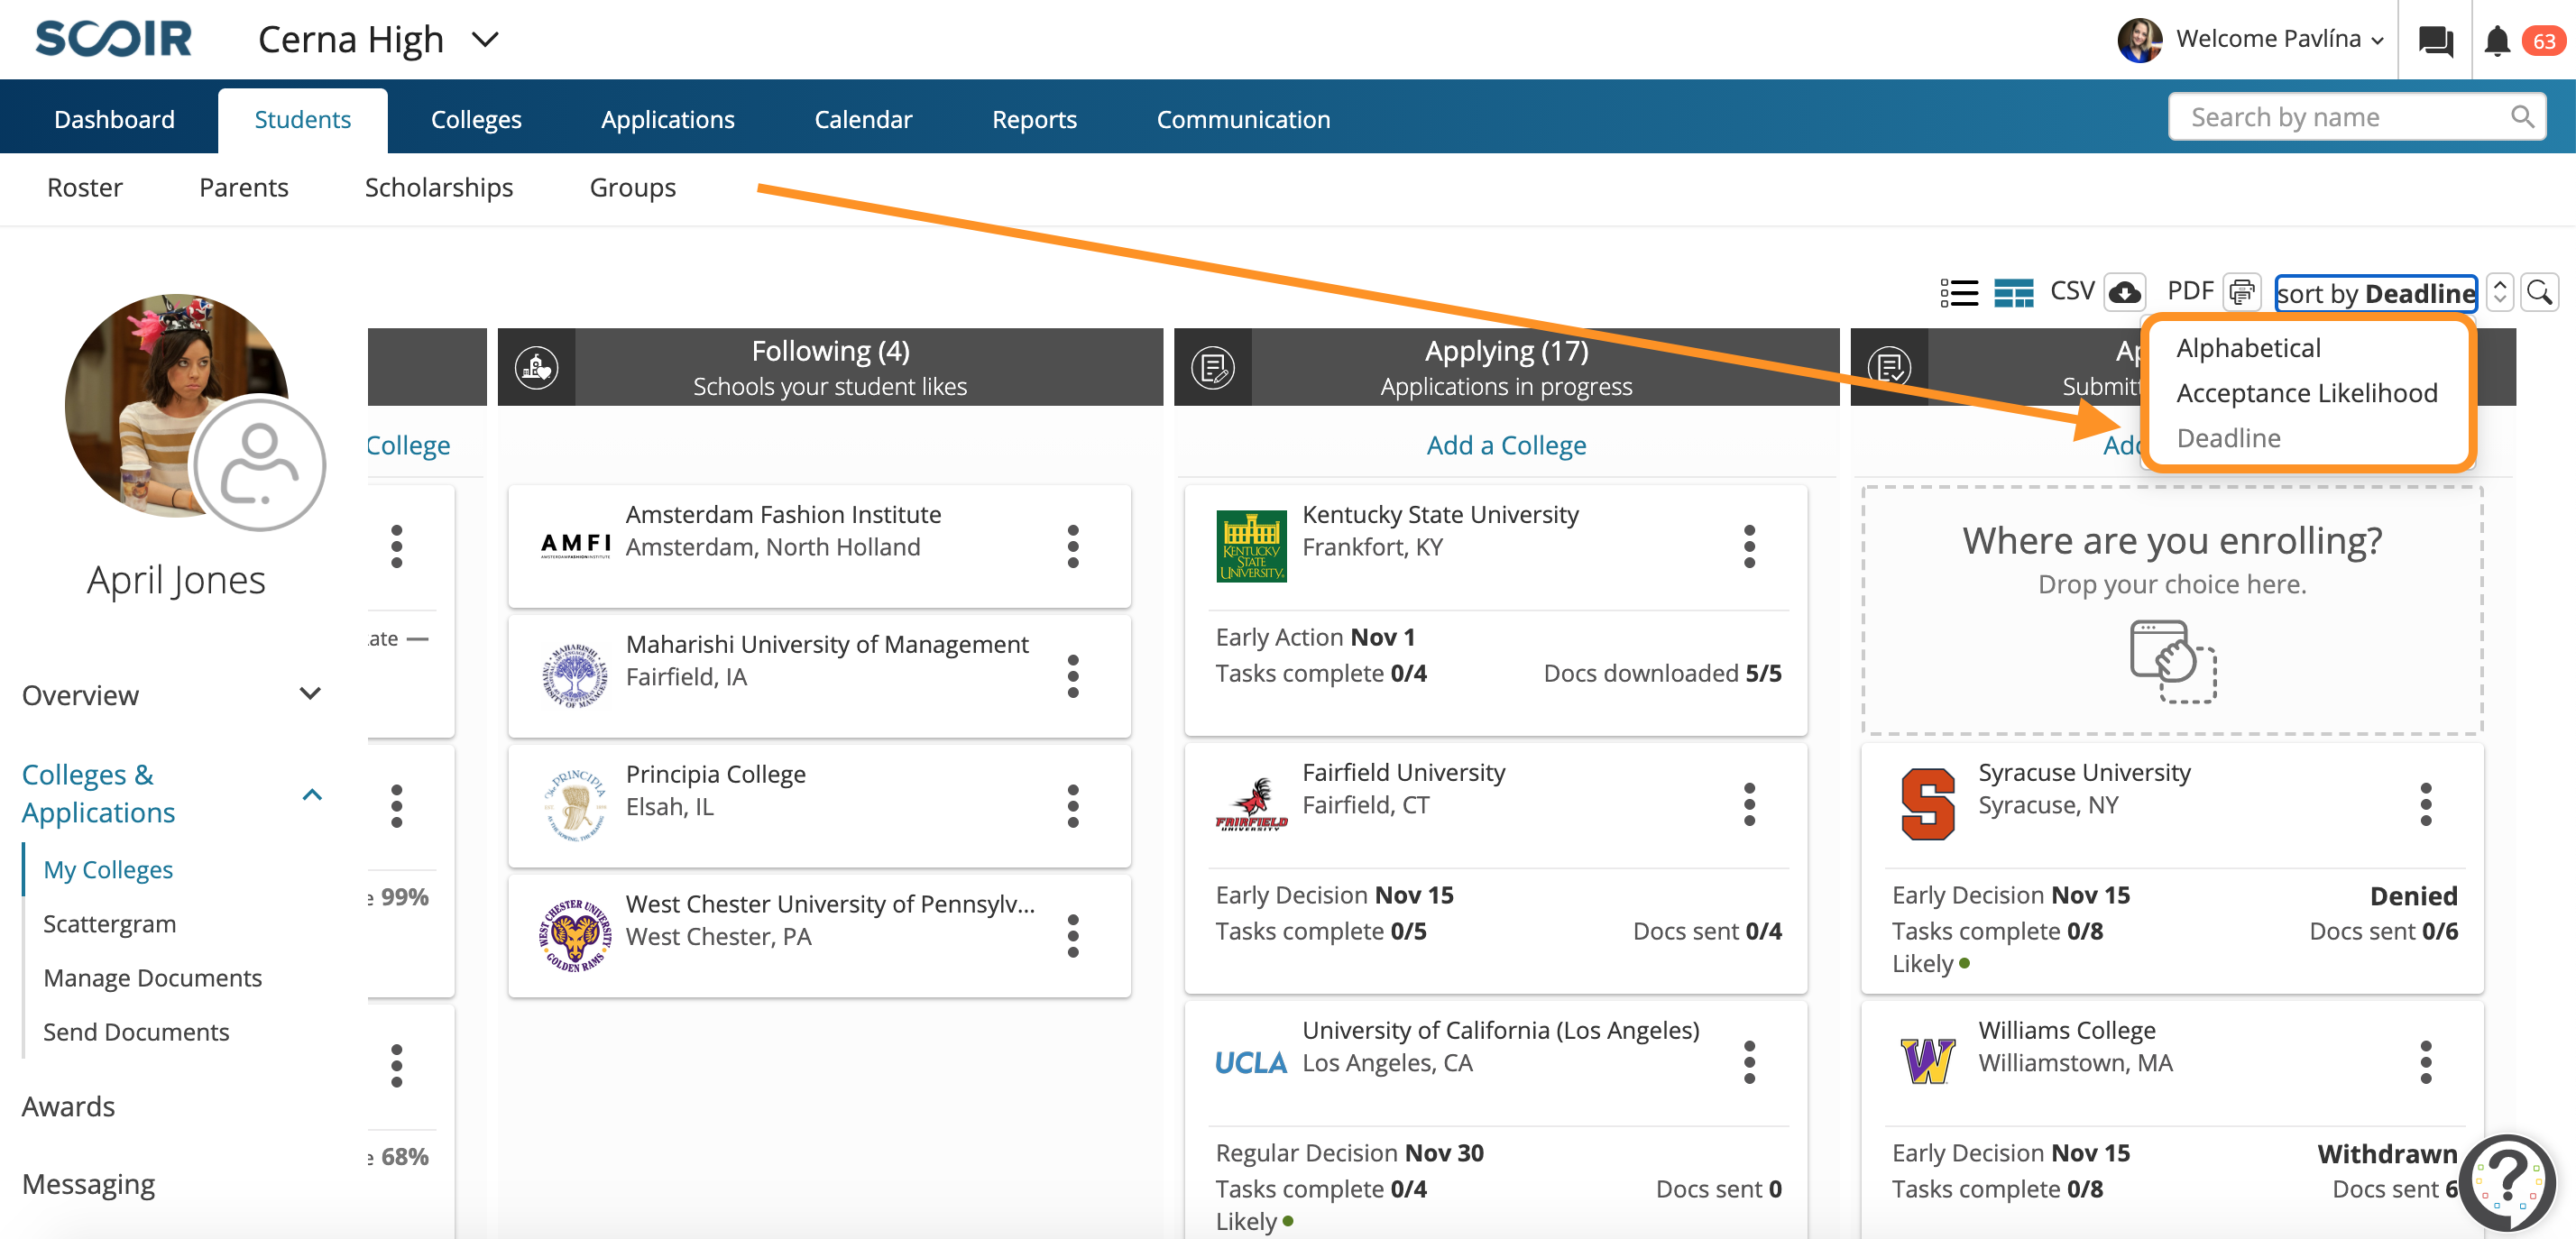Open My Colleges in sidebar

tap(108, 869)
